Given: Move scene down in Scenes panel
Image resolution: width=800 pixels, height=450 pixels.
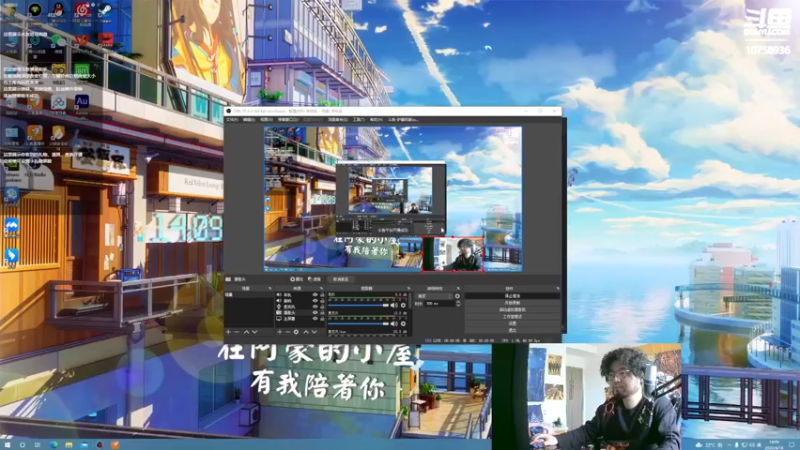Looking at the screenshot, I should pyautogui.click(x=255, y=332).
